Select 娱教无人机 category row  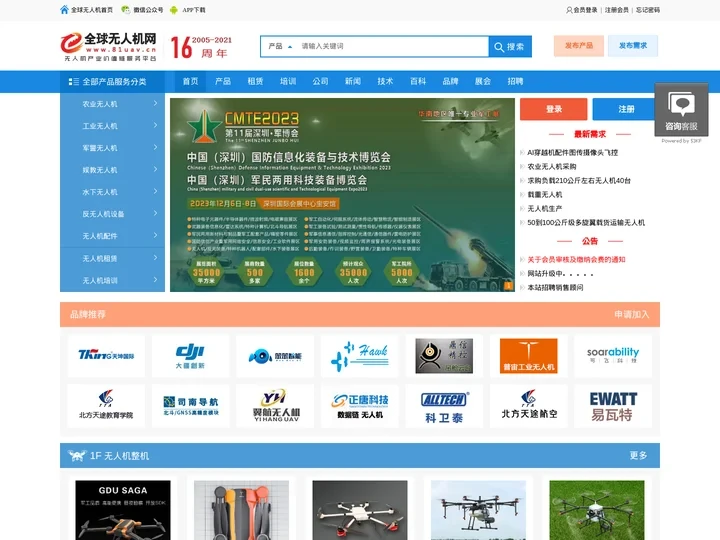coord(112,170)
